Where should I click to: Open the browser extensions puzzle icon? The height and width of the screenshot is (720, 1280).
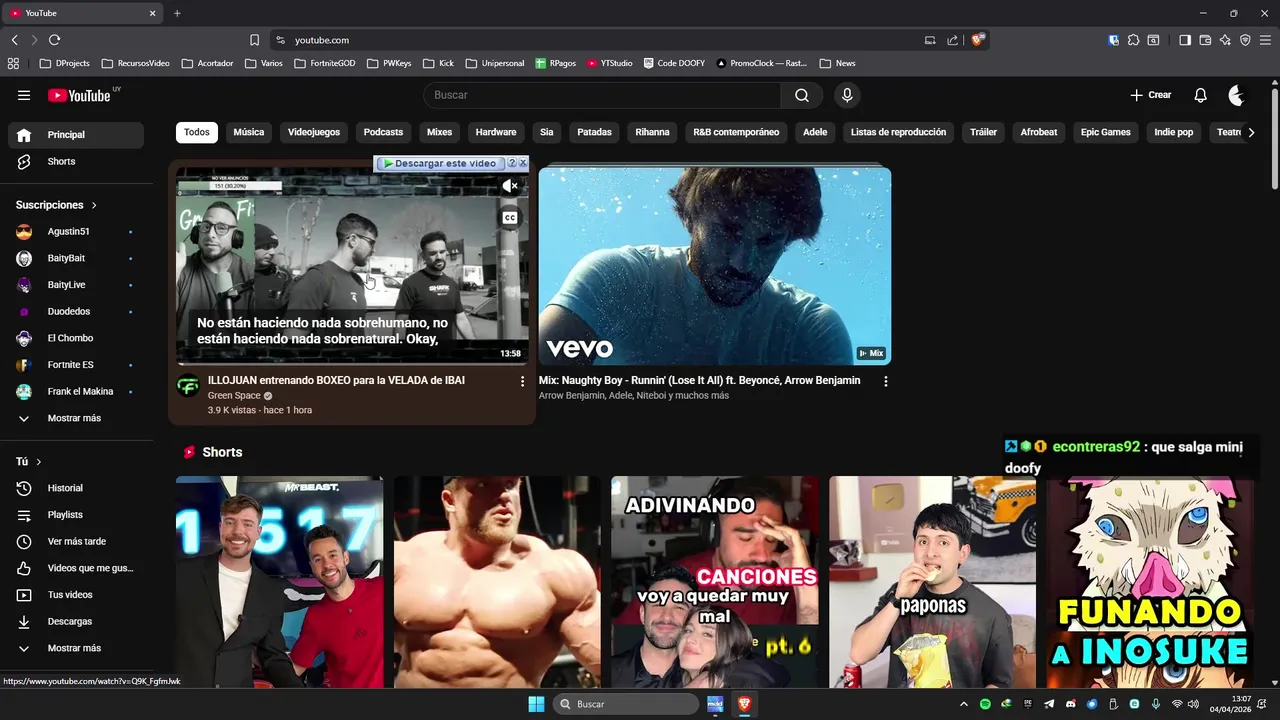point(1133,40)
